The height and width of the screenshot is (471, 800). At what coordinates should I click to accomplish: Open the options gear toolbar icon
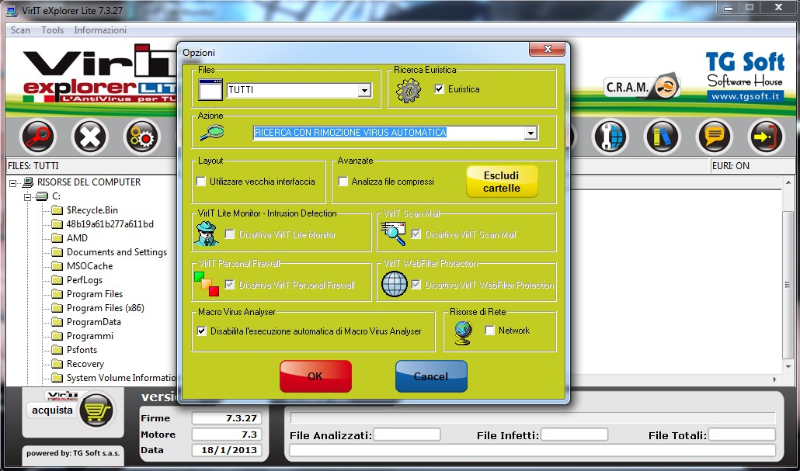coord(142,135)
